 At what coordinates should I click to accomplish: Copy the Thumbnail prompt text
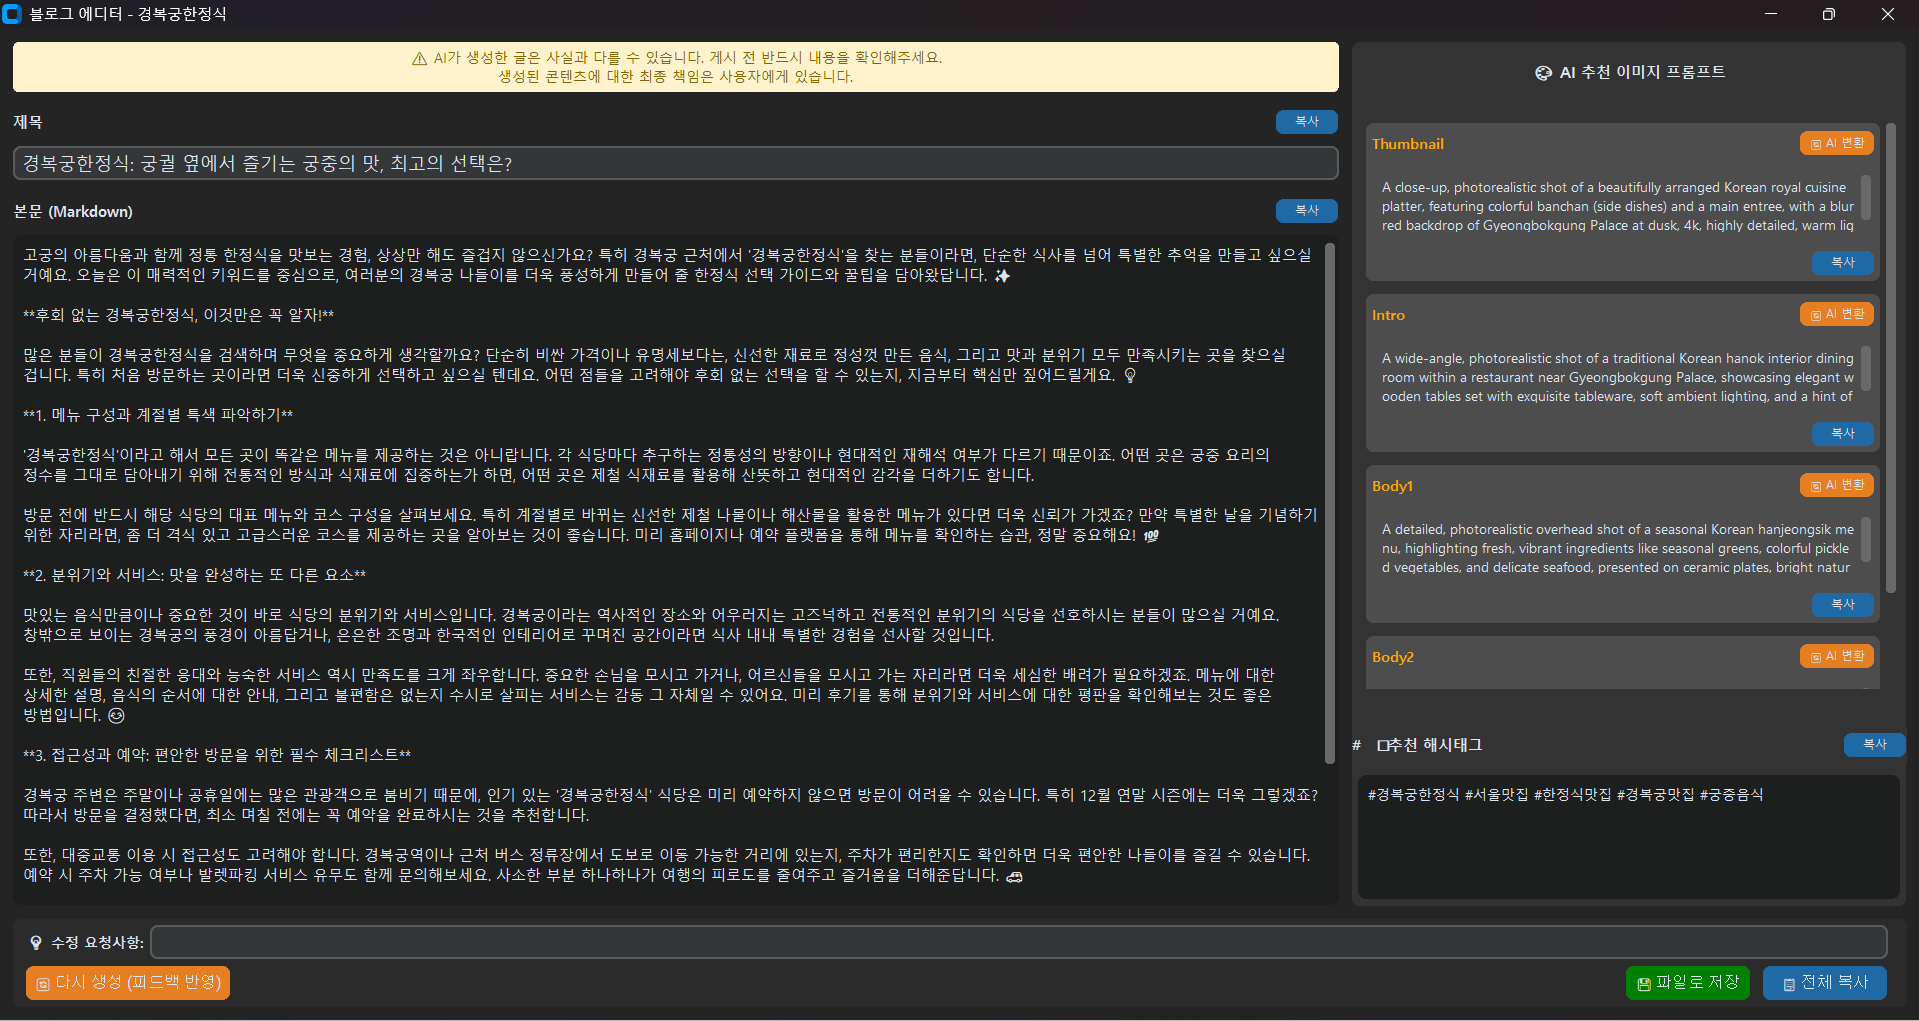point(1842,263)
